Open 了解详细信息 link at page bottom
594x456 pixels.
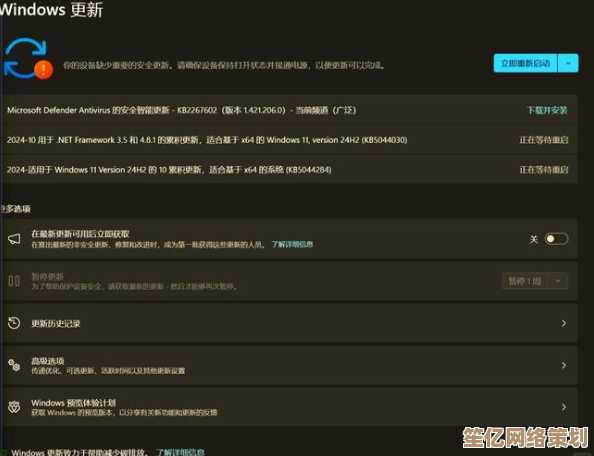tap(180, 452)
